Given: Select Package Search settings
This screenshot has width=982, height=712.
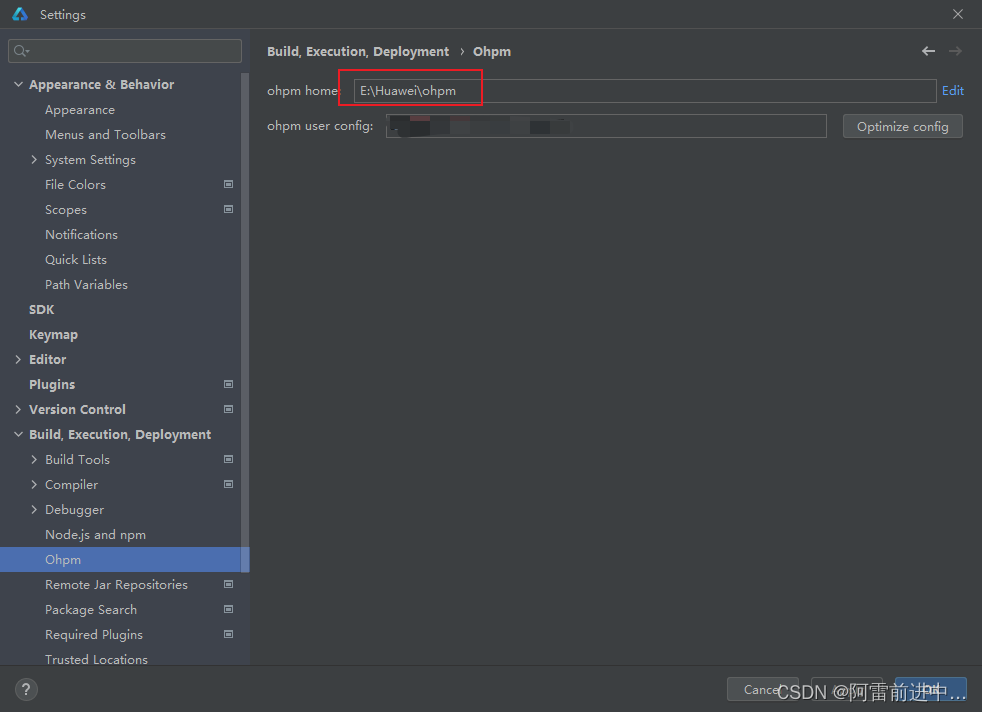Looking at the screenshot, I should click(91, 609).
